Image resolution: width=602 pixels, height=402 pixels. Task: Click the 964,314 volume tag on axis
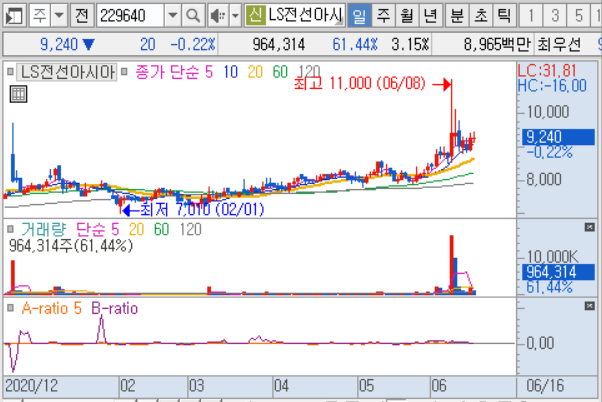tap(559, 272)
